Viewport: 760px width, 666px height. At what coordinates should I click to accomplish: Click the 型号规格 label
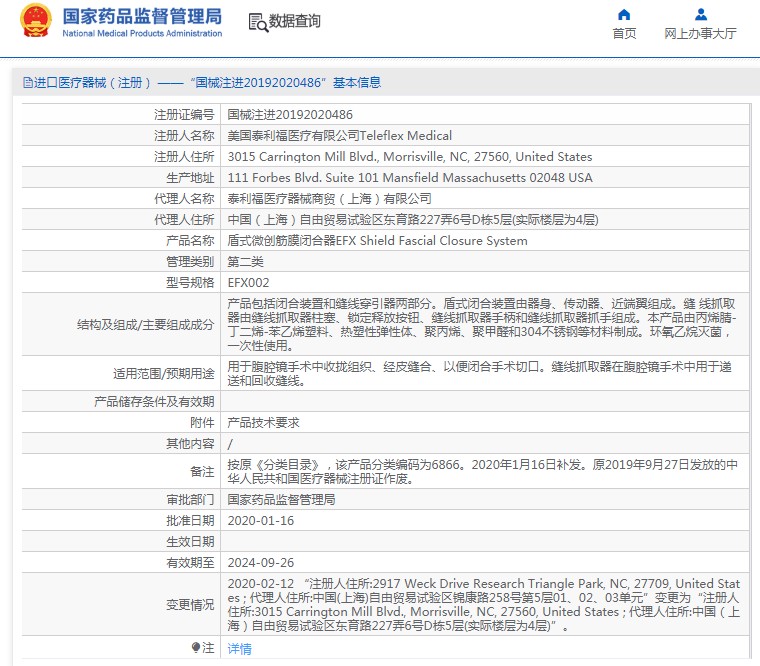(190, 283)
